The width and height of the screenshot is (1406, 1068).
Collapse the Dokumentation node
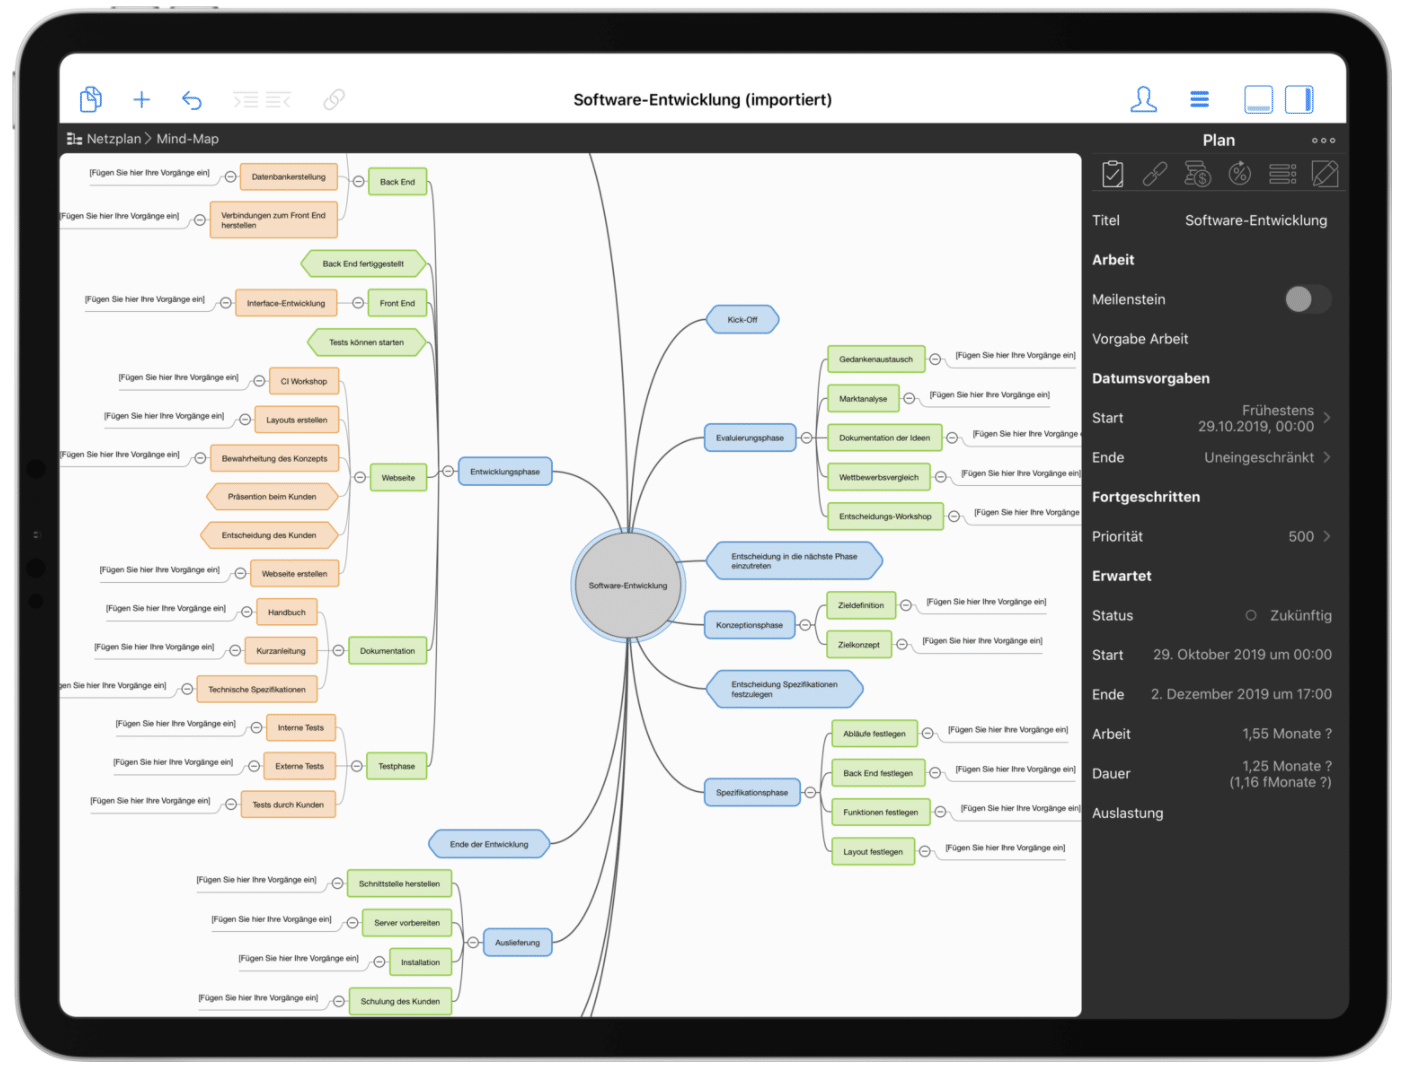coord(338,651)
